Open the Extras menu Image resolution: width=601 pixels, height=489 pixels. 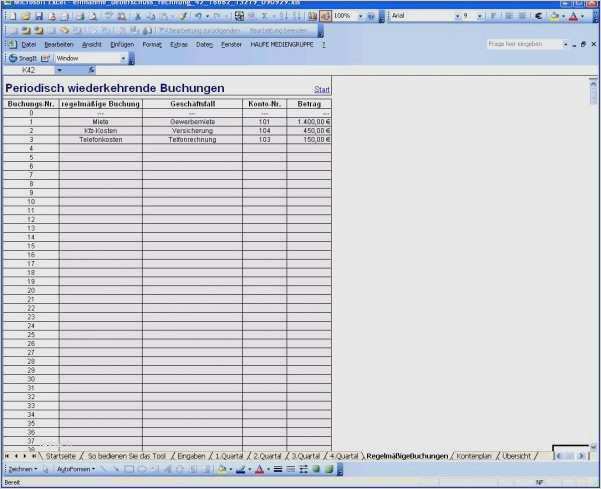[x=179, y=44]
